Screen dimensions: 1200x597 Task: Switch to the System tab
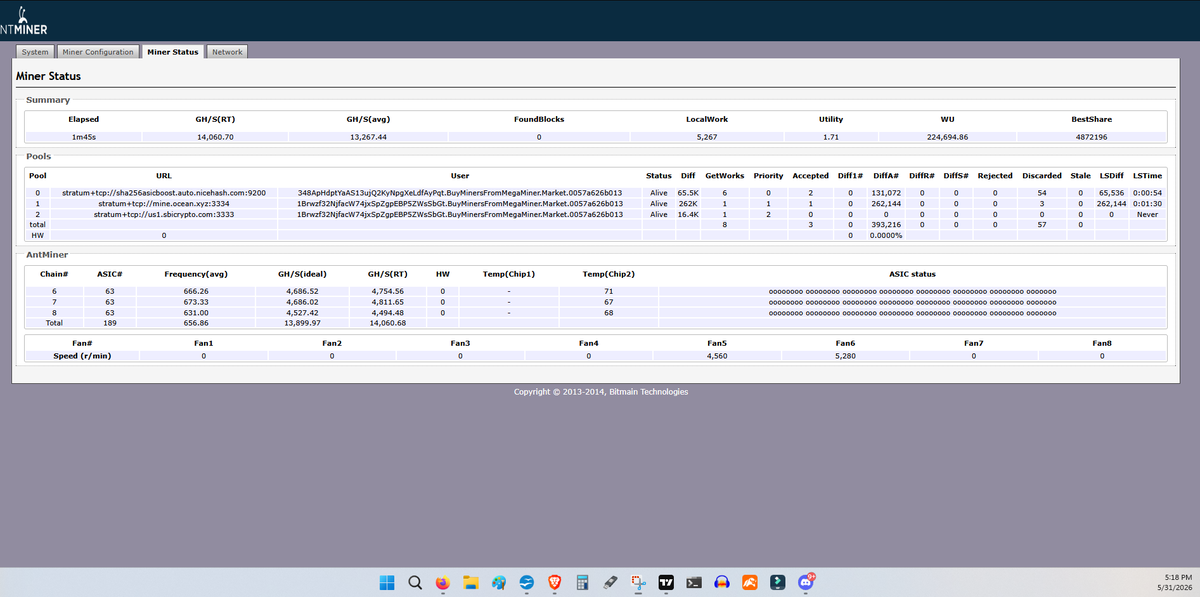pos(35,52)
